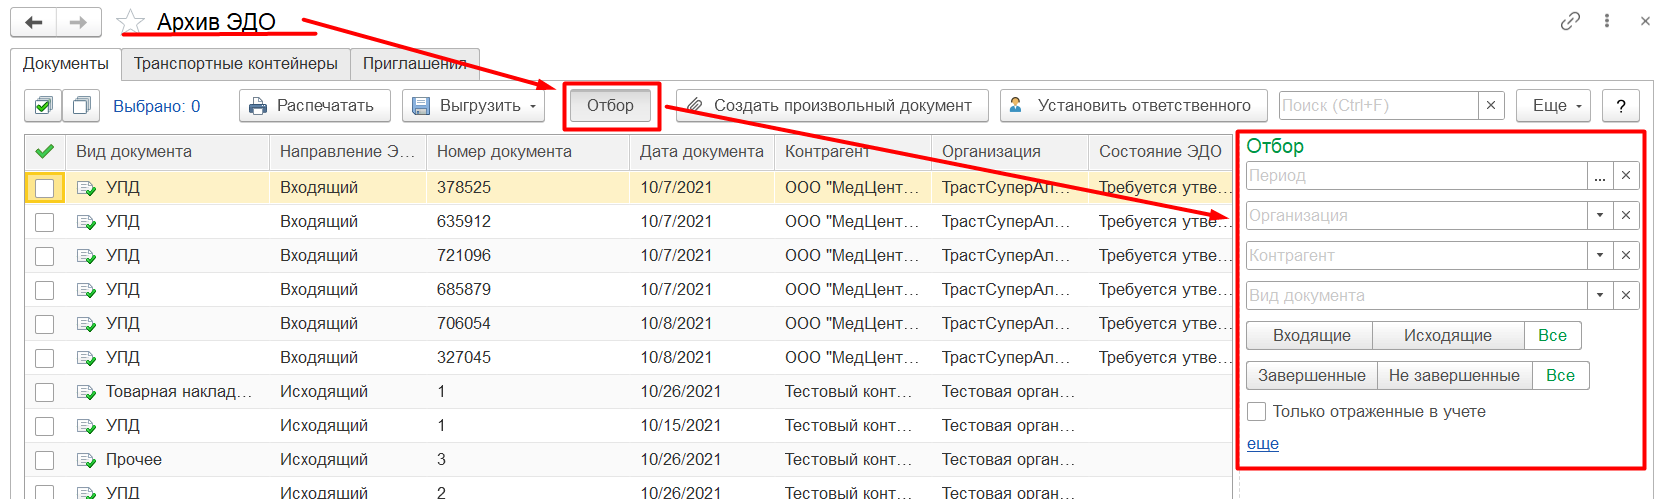
Task: Clear the search field with X
Action: [1491, 105]
